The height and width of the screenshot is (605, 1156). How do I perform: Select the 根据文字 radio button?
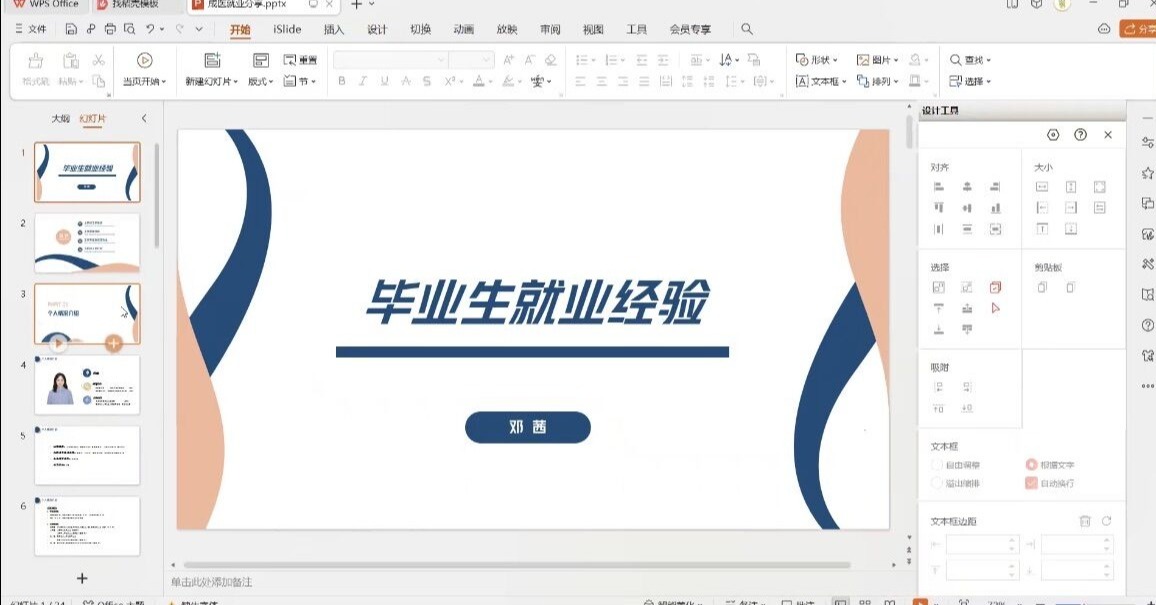pos(1032,465)
